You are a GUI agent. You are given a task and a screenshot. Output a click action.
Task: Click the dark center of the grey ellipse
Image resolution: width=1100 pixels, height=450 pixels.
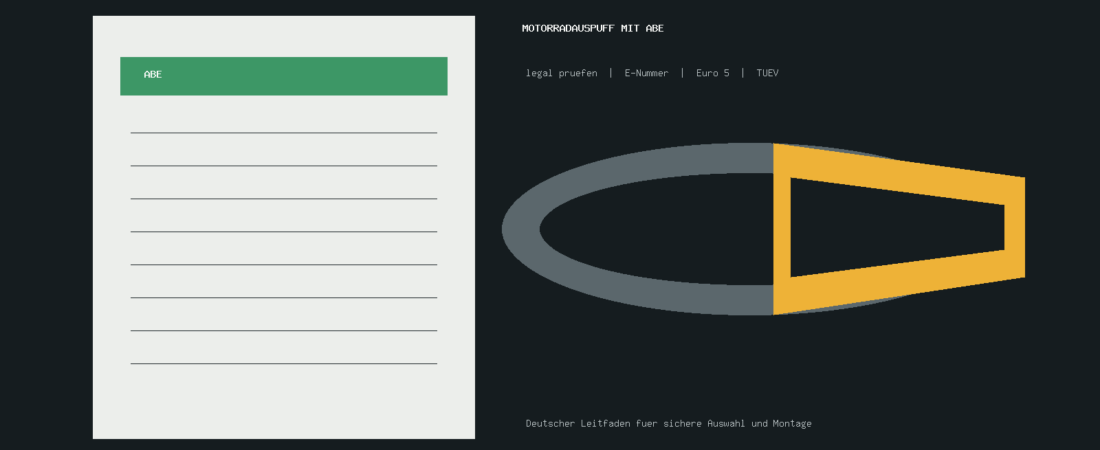[x=656, y=229]
